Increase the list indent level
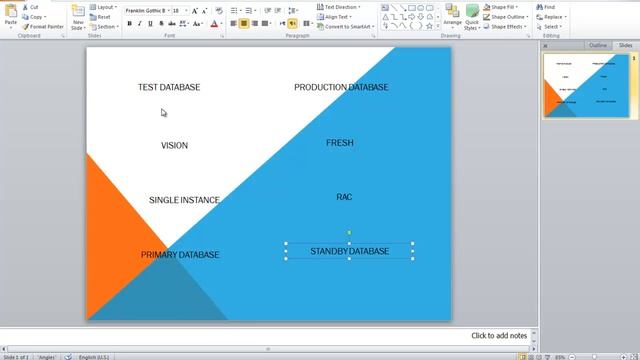Screen dimensions: 640x360 point(278,11)
